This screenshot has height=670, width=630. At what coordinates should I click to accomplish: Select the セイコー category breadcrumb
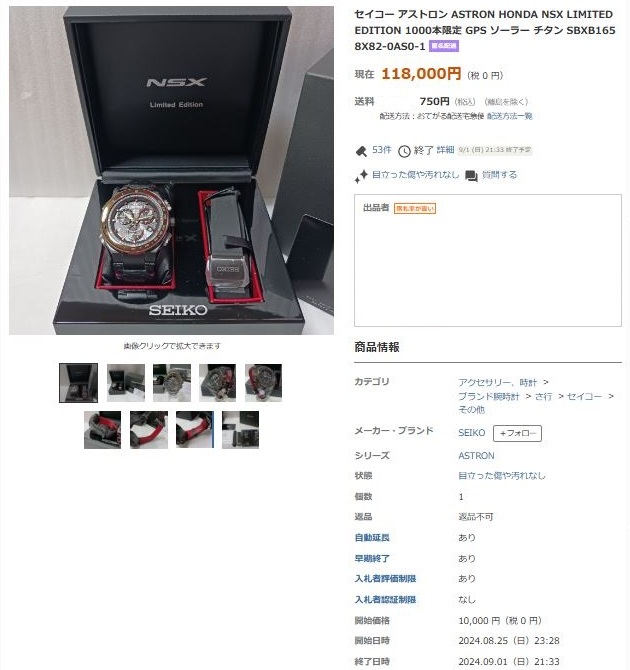pyautogui.click(x=584, y=397)
